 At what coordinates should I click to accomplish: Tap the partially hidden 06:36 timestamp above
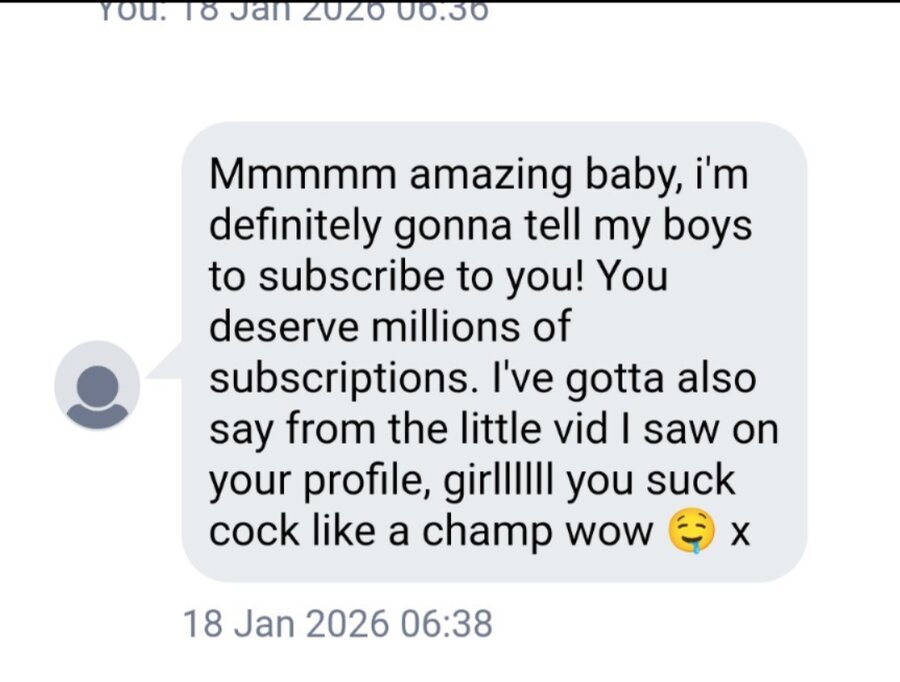(293, 11)
